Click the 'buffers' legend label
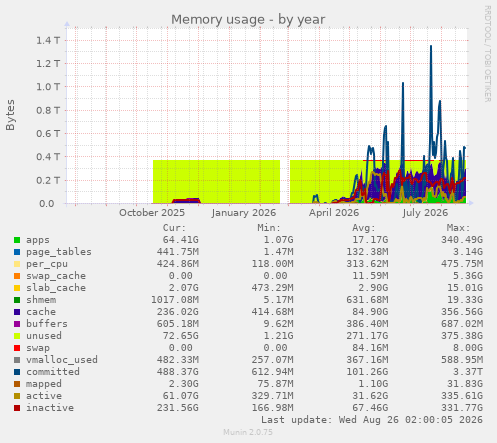Viewport: 497px width, 443px height. 47,324
